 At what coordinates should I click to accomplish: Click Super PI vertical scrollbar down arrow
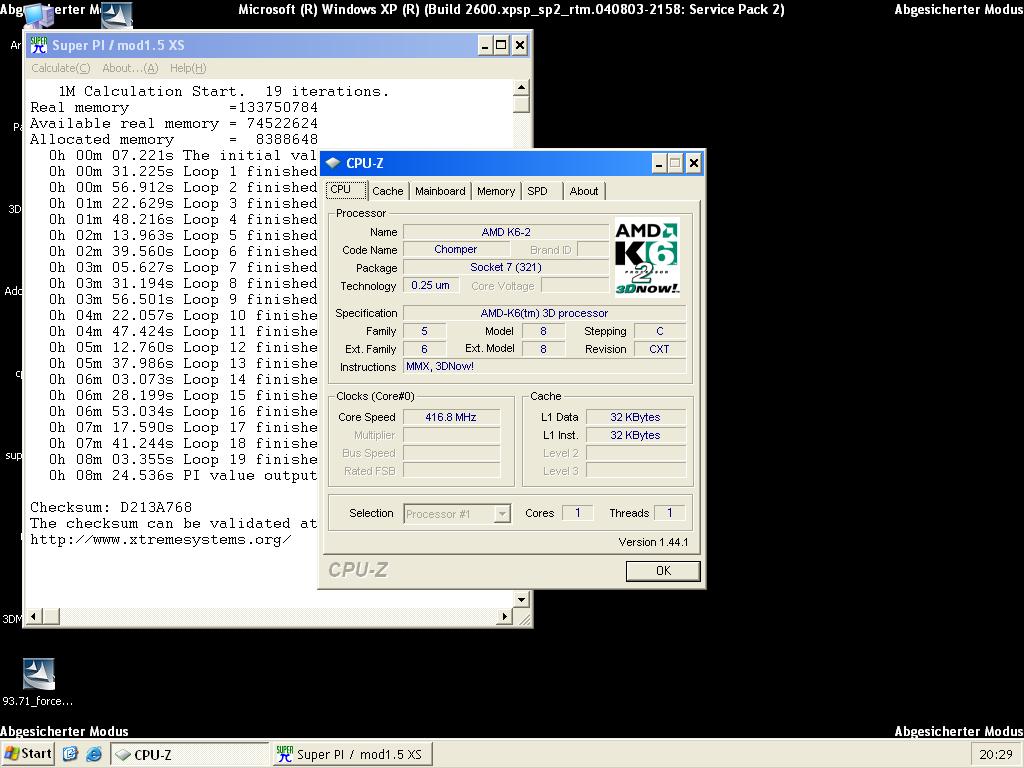tap(521, 599)
